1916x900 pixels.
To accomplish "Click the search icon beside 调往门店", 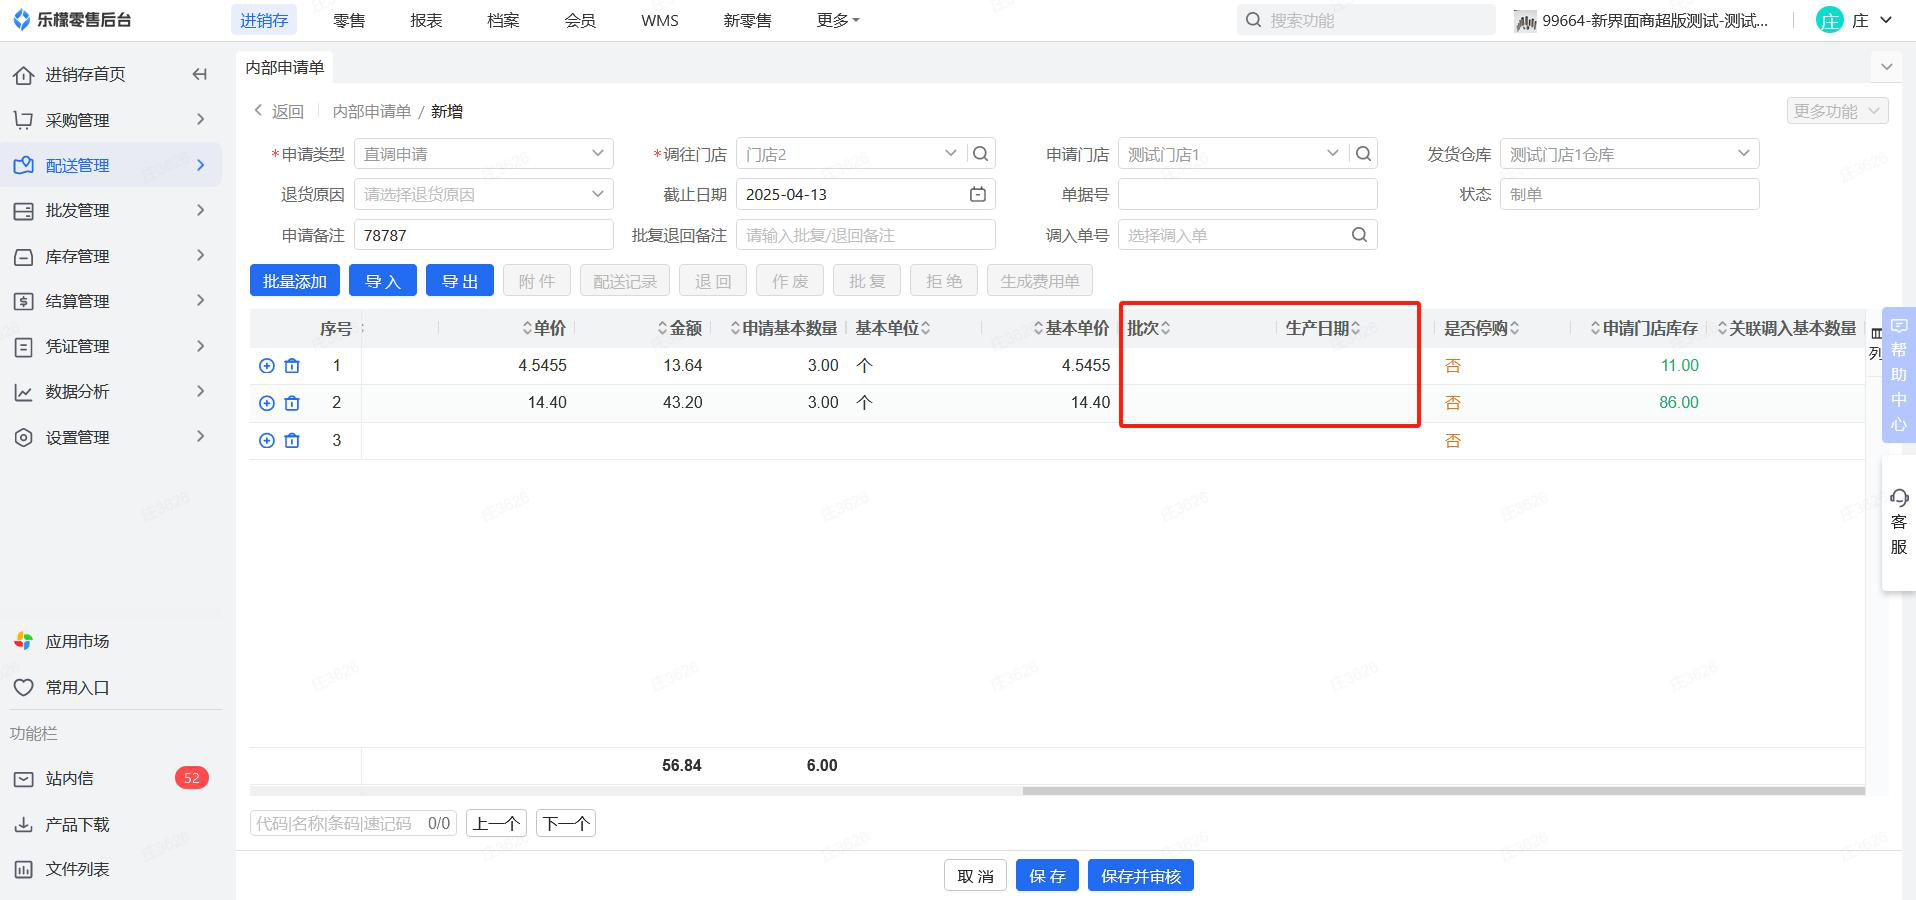I will [981, 154].
